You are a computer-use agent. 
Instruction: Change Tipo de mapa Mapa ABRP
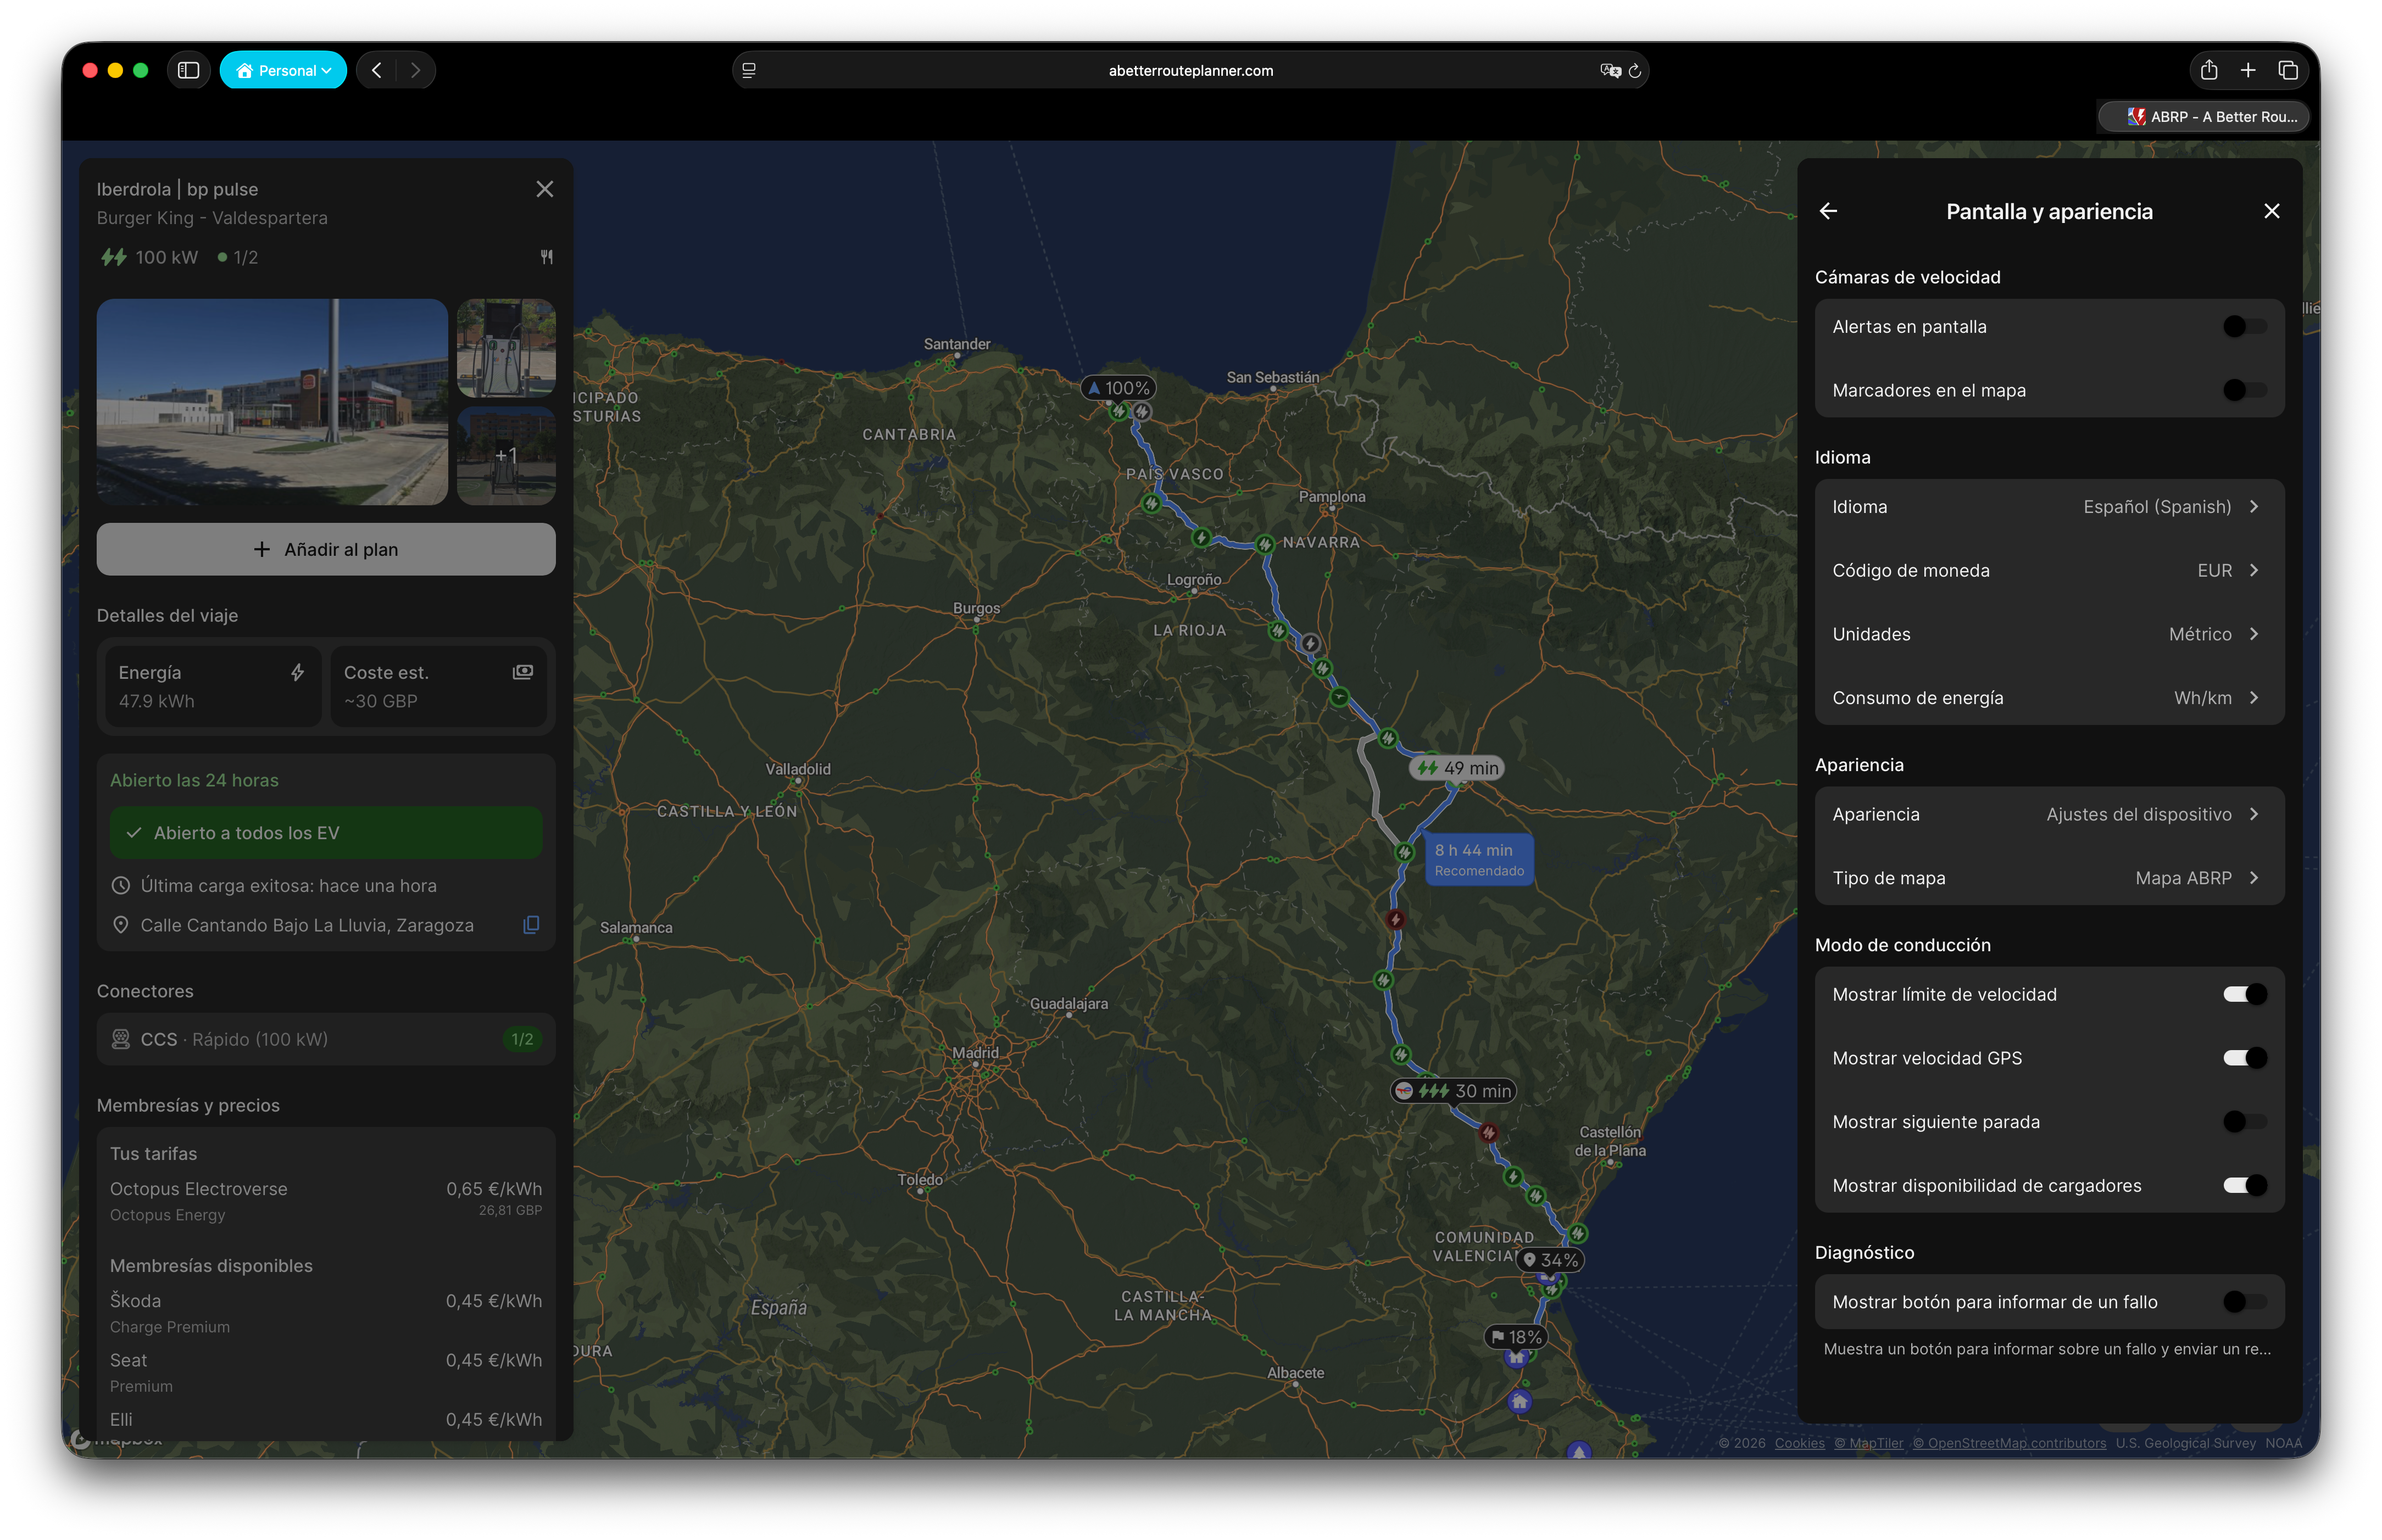pyautogui.click(x=2049, y=878)
